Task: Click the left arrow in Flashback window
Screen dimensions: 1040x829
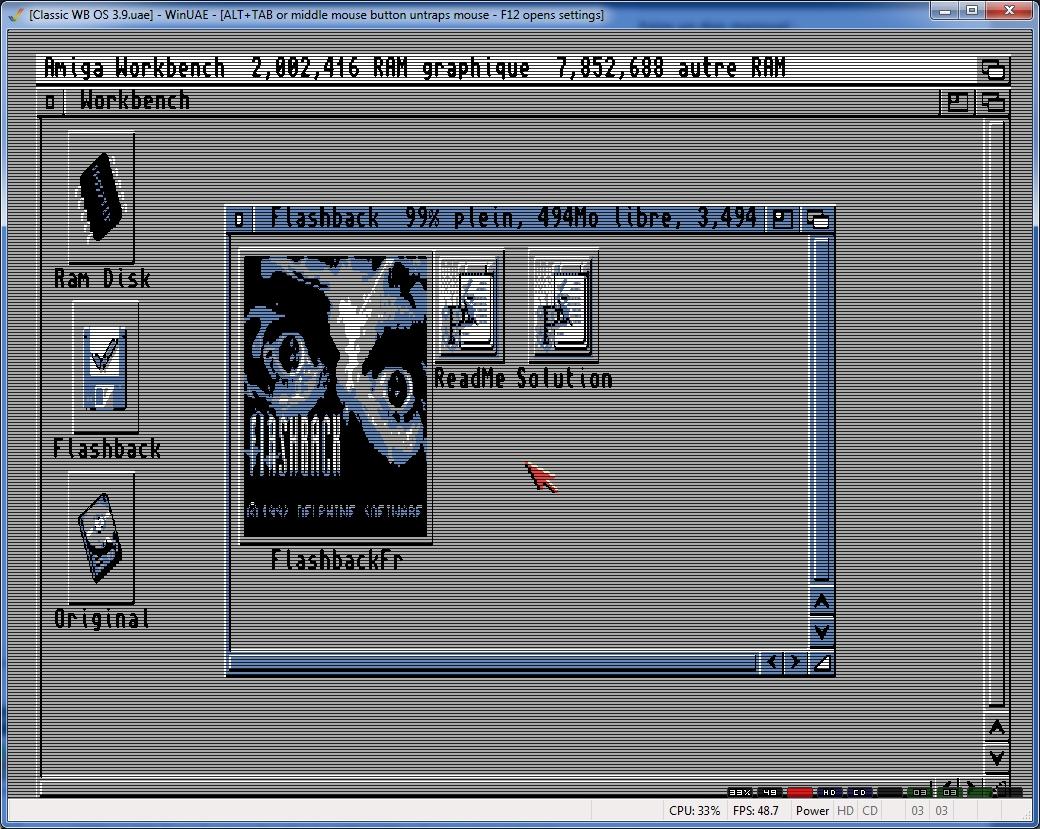Action: pyautogui.click(x=771, y=662)
